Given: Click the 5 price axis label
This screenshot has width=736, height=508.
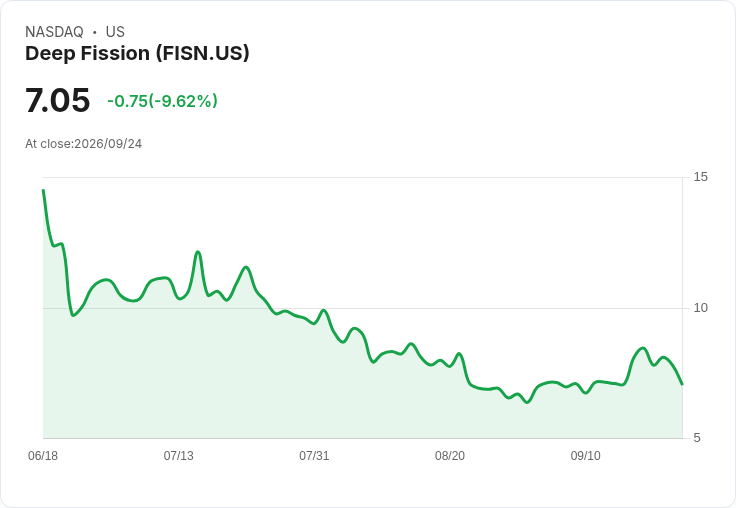Looking at the screenshot, I should [x=697, y=438].
